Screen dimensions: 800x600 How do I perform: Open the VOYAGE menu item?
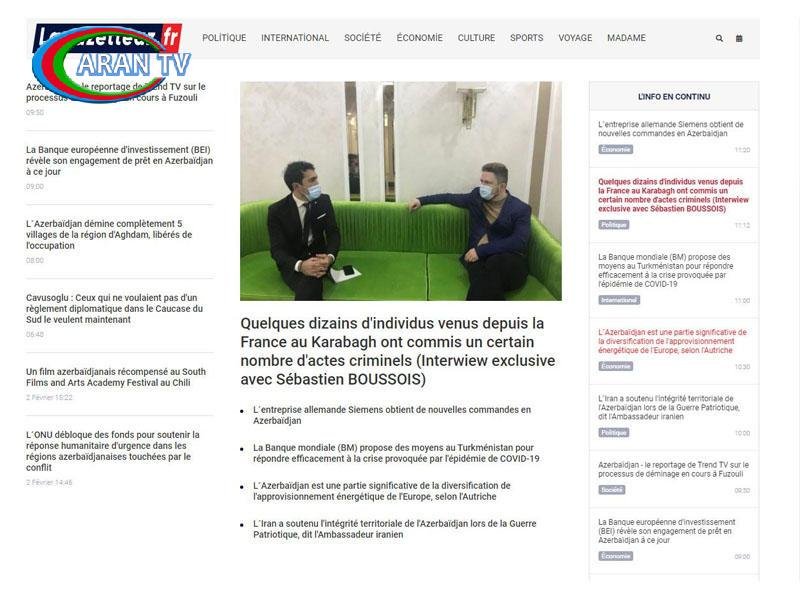coord(575,38)
